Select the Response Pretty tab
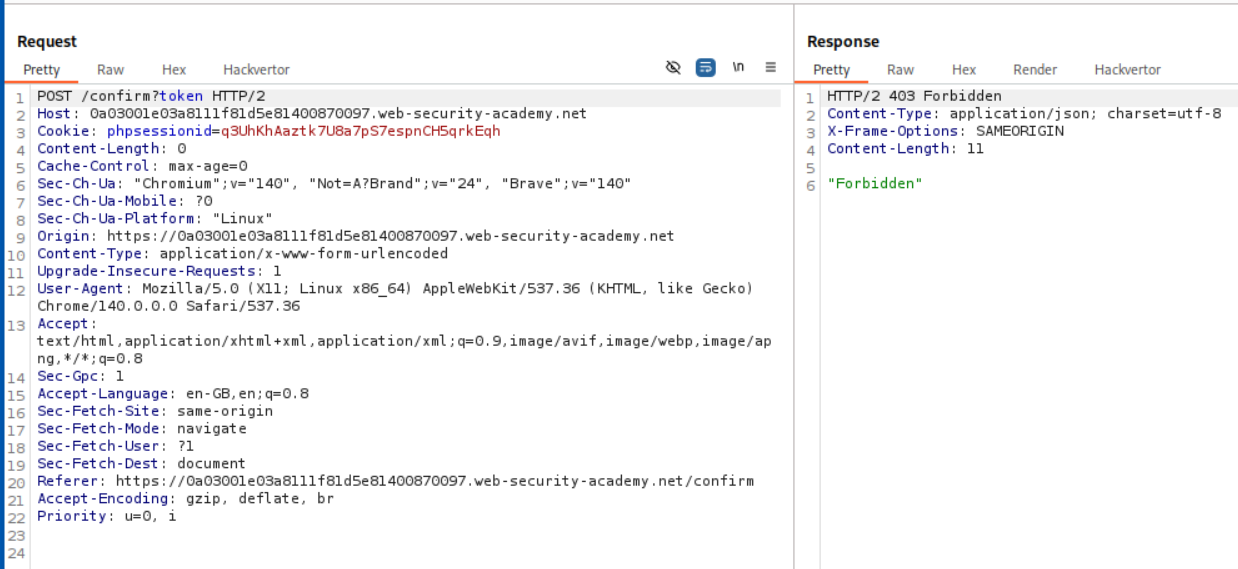Viewport: 1238px width, 569px height. pyautogui.click(x=831, y=70)
